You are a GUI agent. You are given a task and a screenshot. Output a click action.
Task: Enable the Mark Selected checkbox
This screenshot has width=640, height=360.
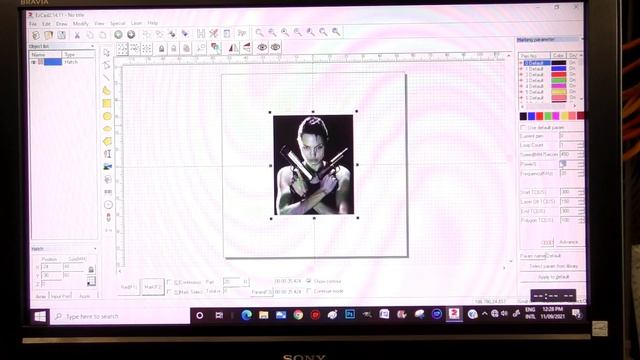click(169, 292)
